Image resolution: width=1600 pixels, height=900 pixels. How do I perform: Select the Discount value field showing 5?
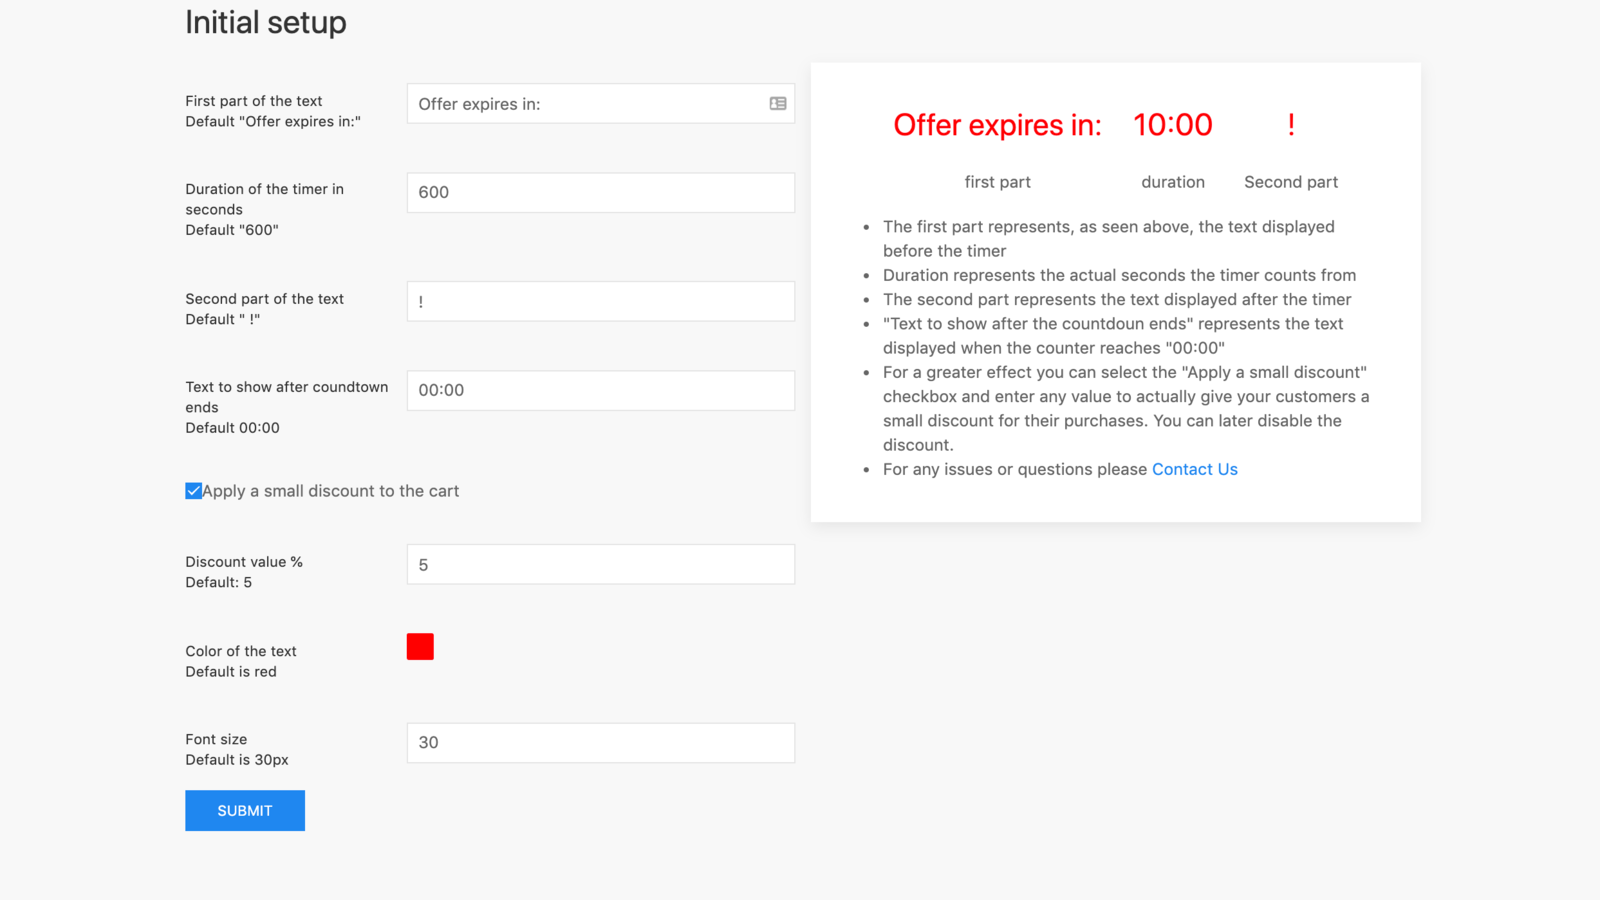(600, 564)
